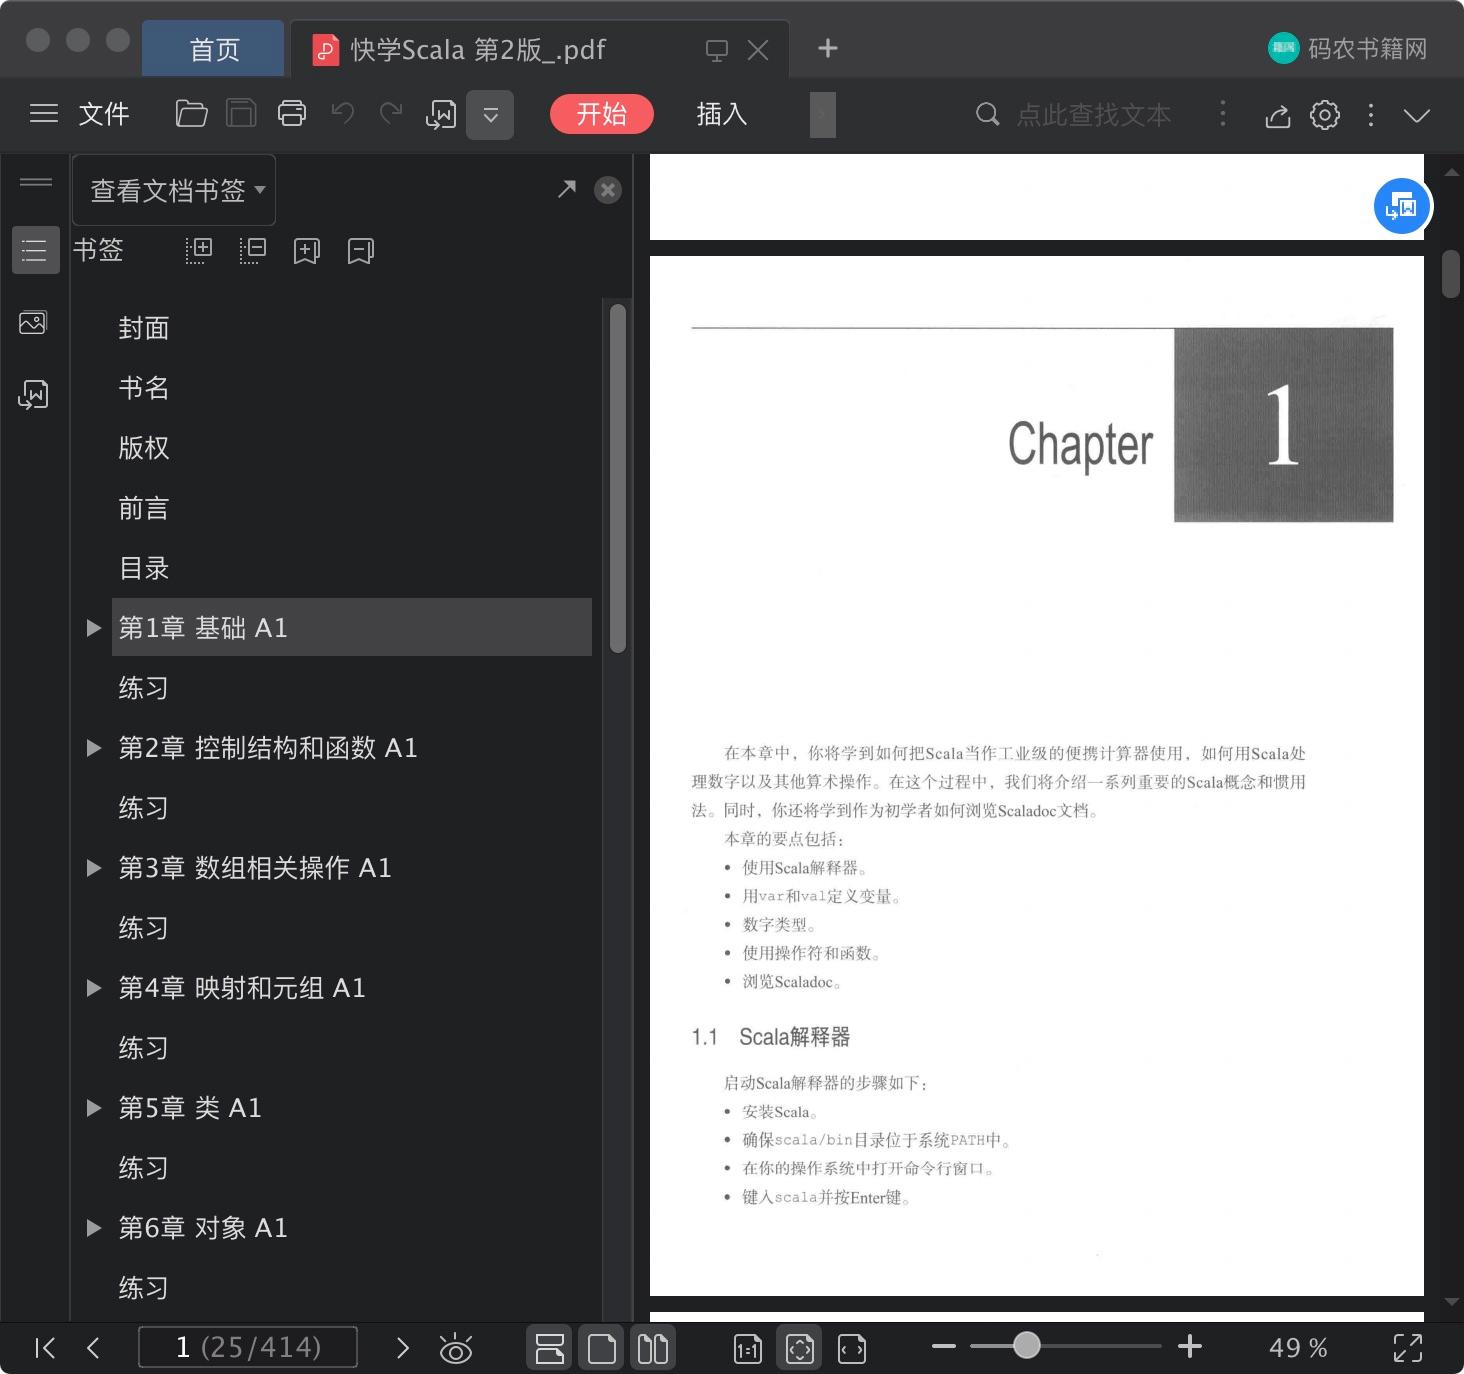Click the redo arrow icon
This screenshot has width=1464, height=1374.
[391, 114]
